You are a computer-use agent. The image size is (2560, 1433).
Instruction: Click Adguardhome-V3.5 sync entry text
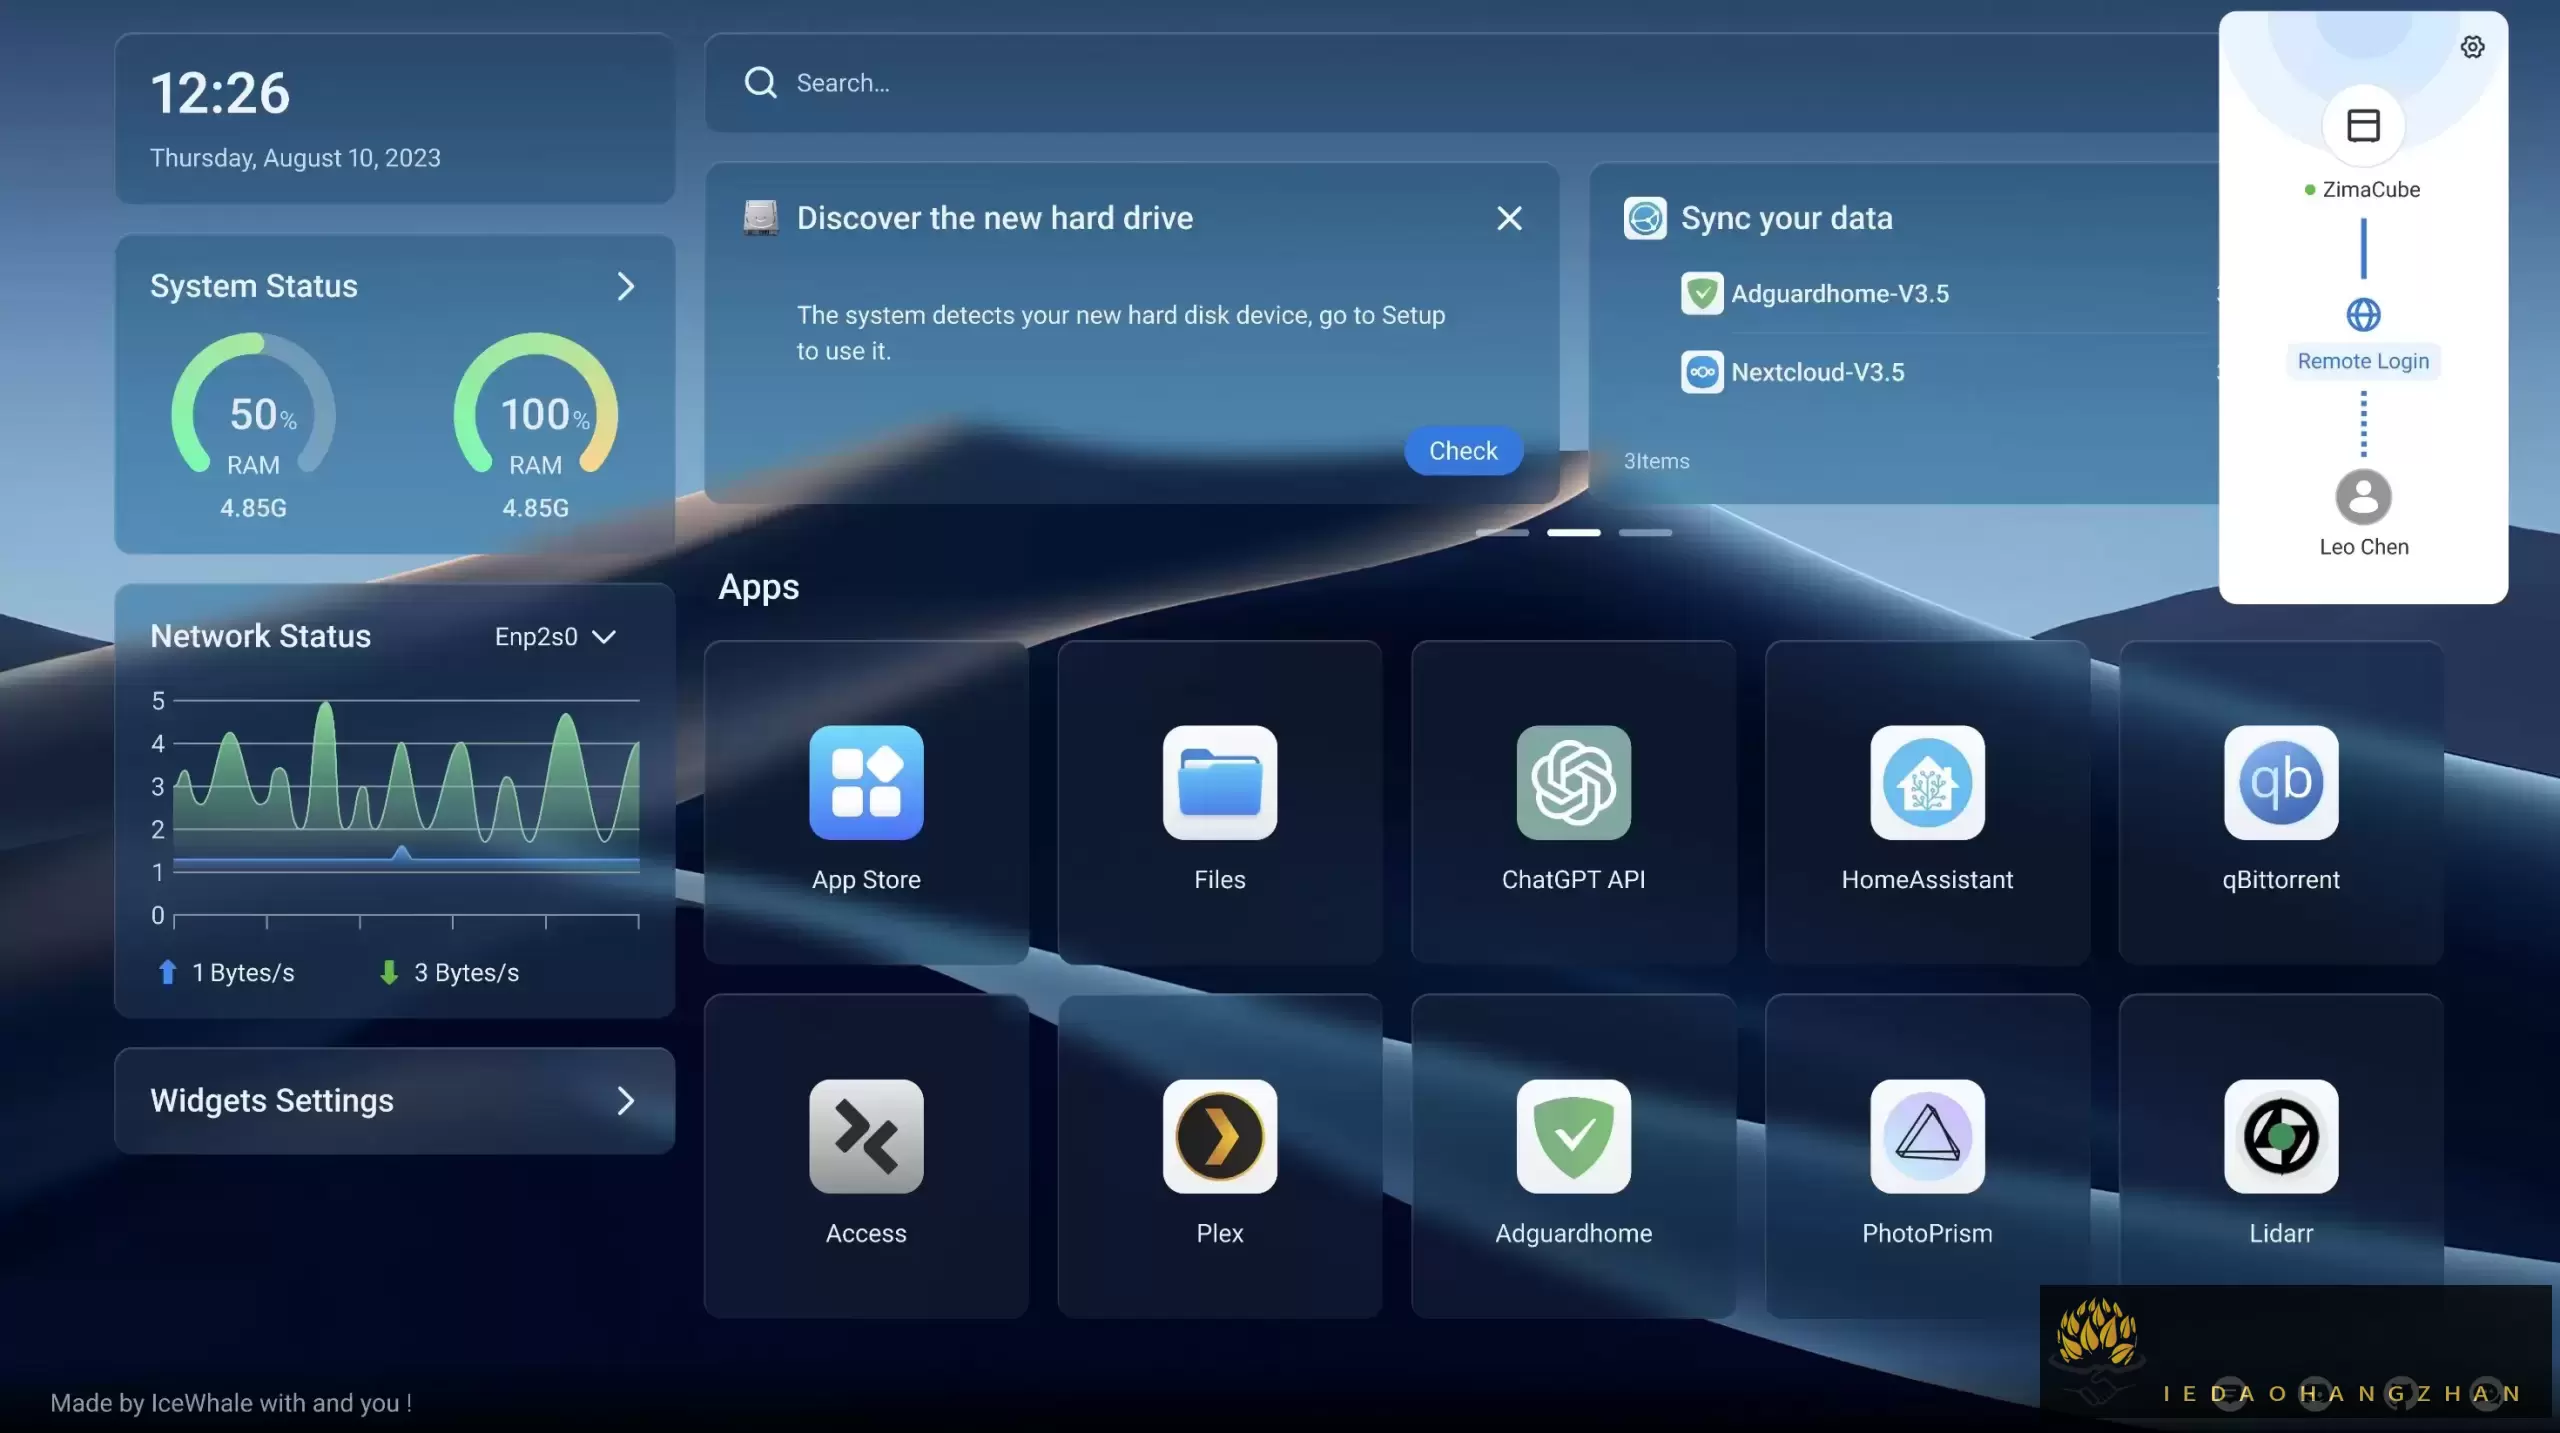1839,294
